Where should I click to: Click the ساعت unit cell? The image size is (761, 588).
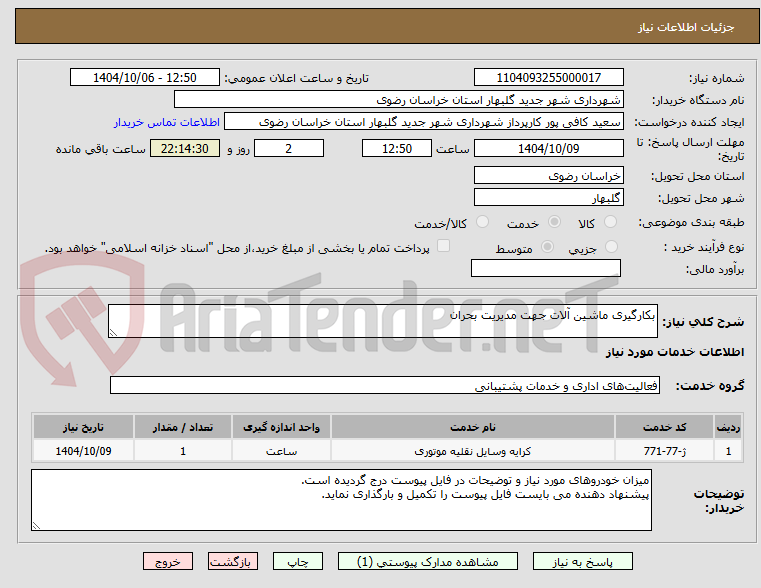point(281,451)
